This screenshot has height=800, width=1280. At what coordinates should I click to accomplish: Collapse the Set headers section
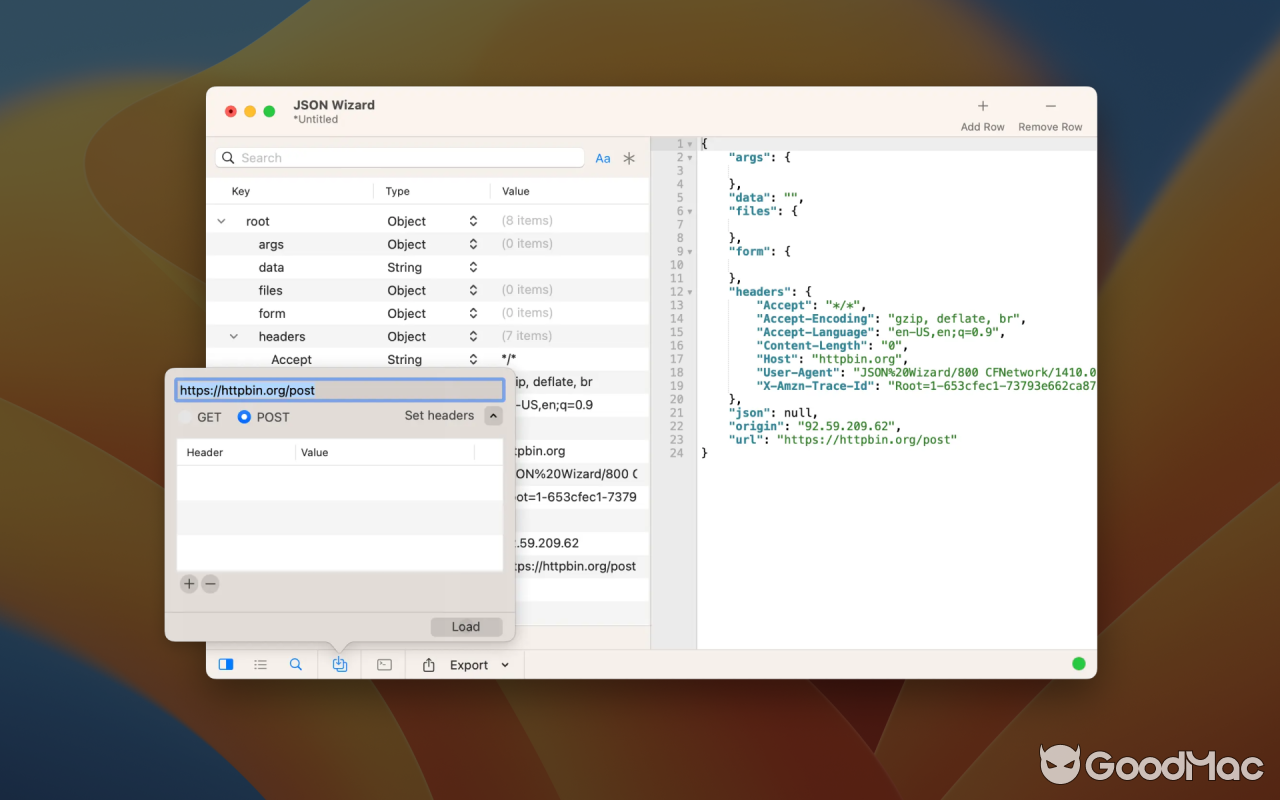[x=493, y=415]
